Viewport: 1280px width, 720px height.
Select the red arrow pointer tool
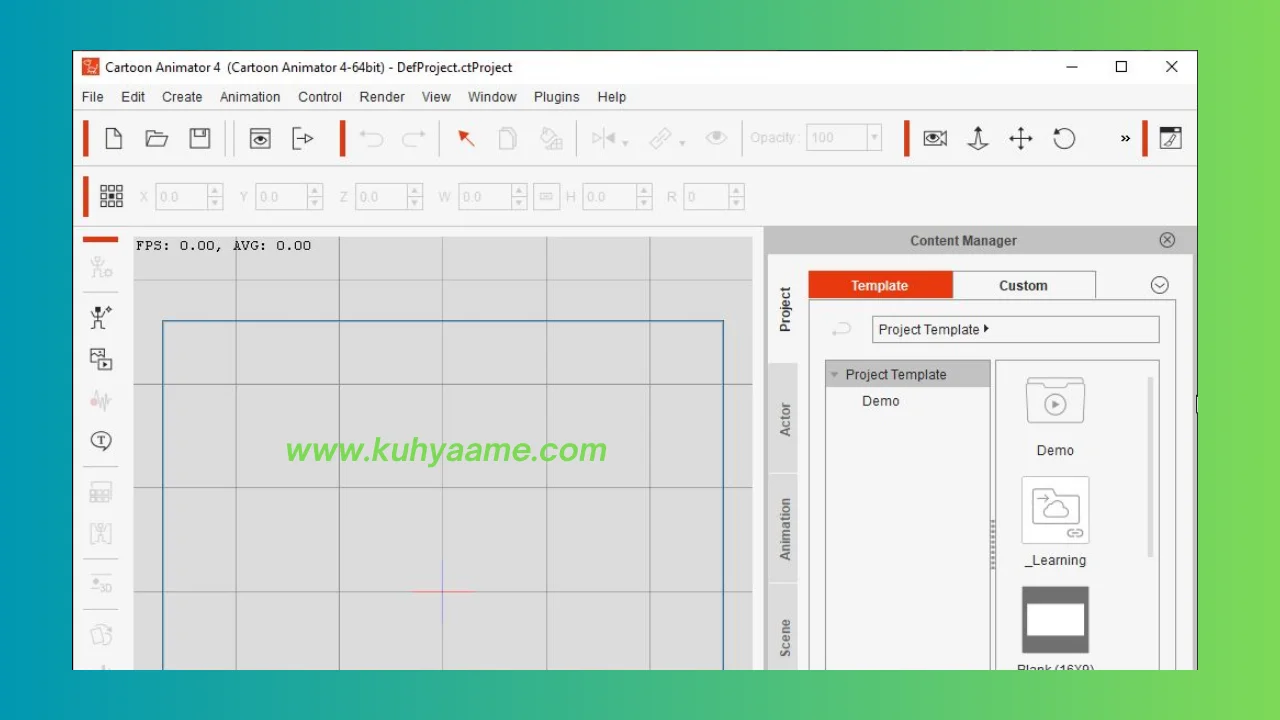coord(465,138)
